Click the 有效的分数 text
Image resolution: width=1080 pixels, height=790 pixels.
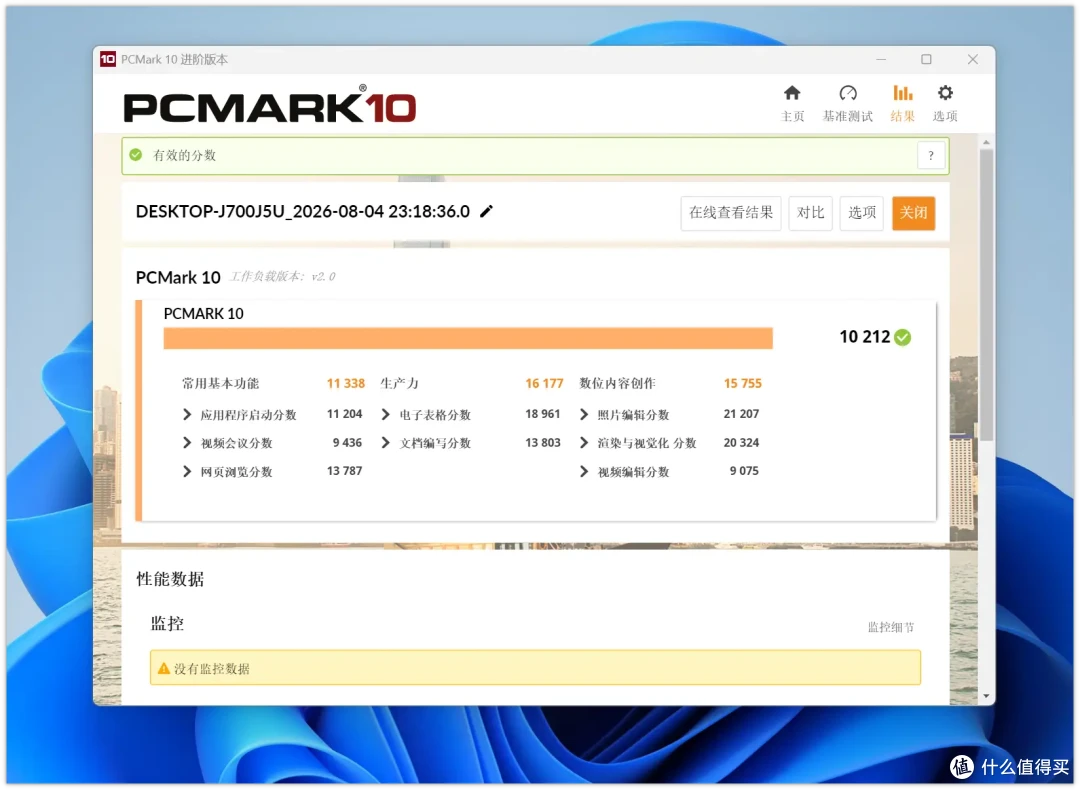coord(184,155)
